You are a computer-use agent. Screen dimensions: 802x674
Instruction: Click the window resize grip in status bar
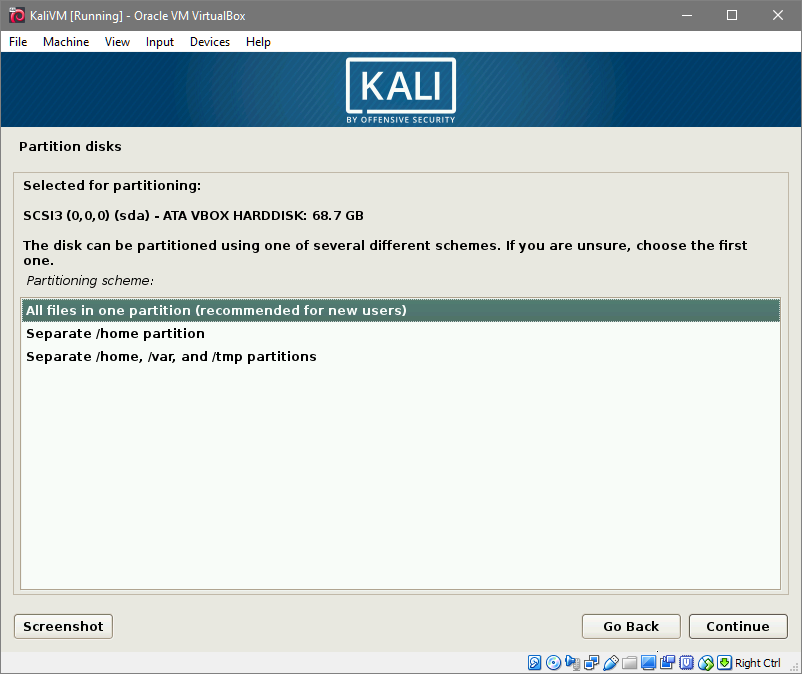tap(794, 666)
